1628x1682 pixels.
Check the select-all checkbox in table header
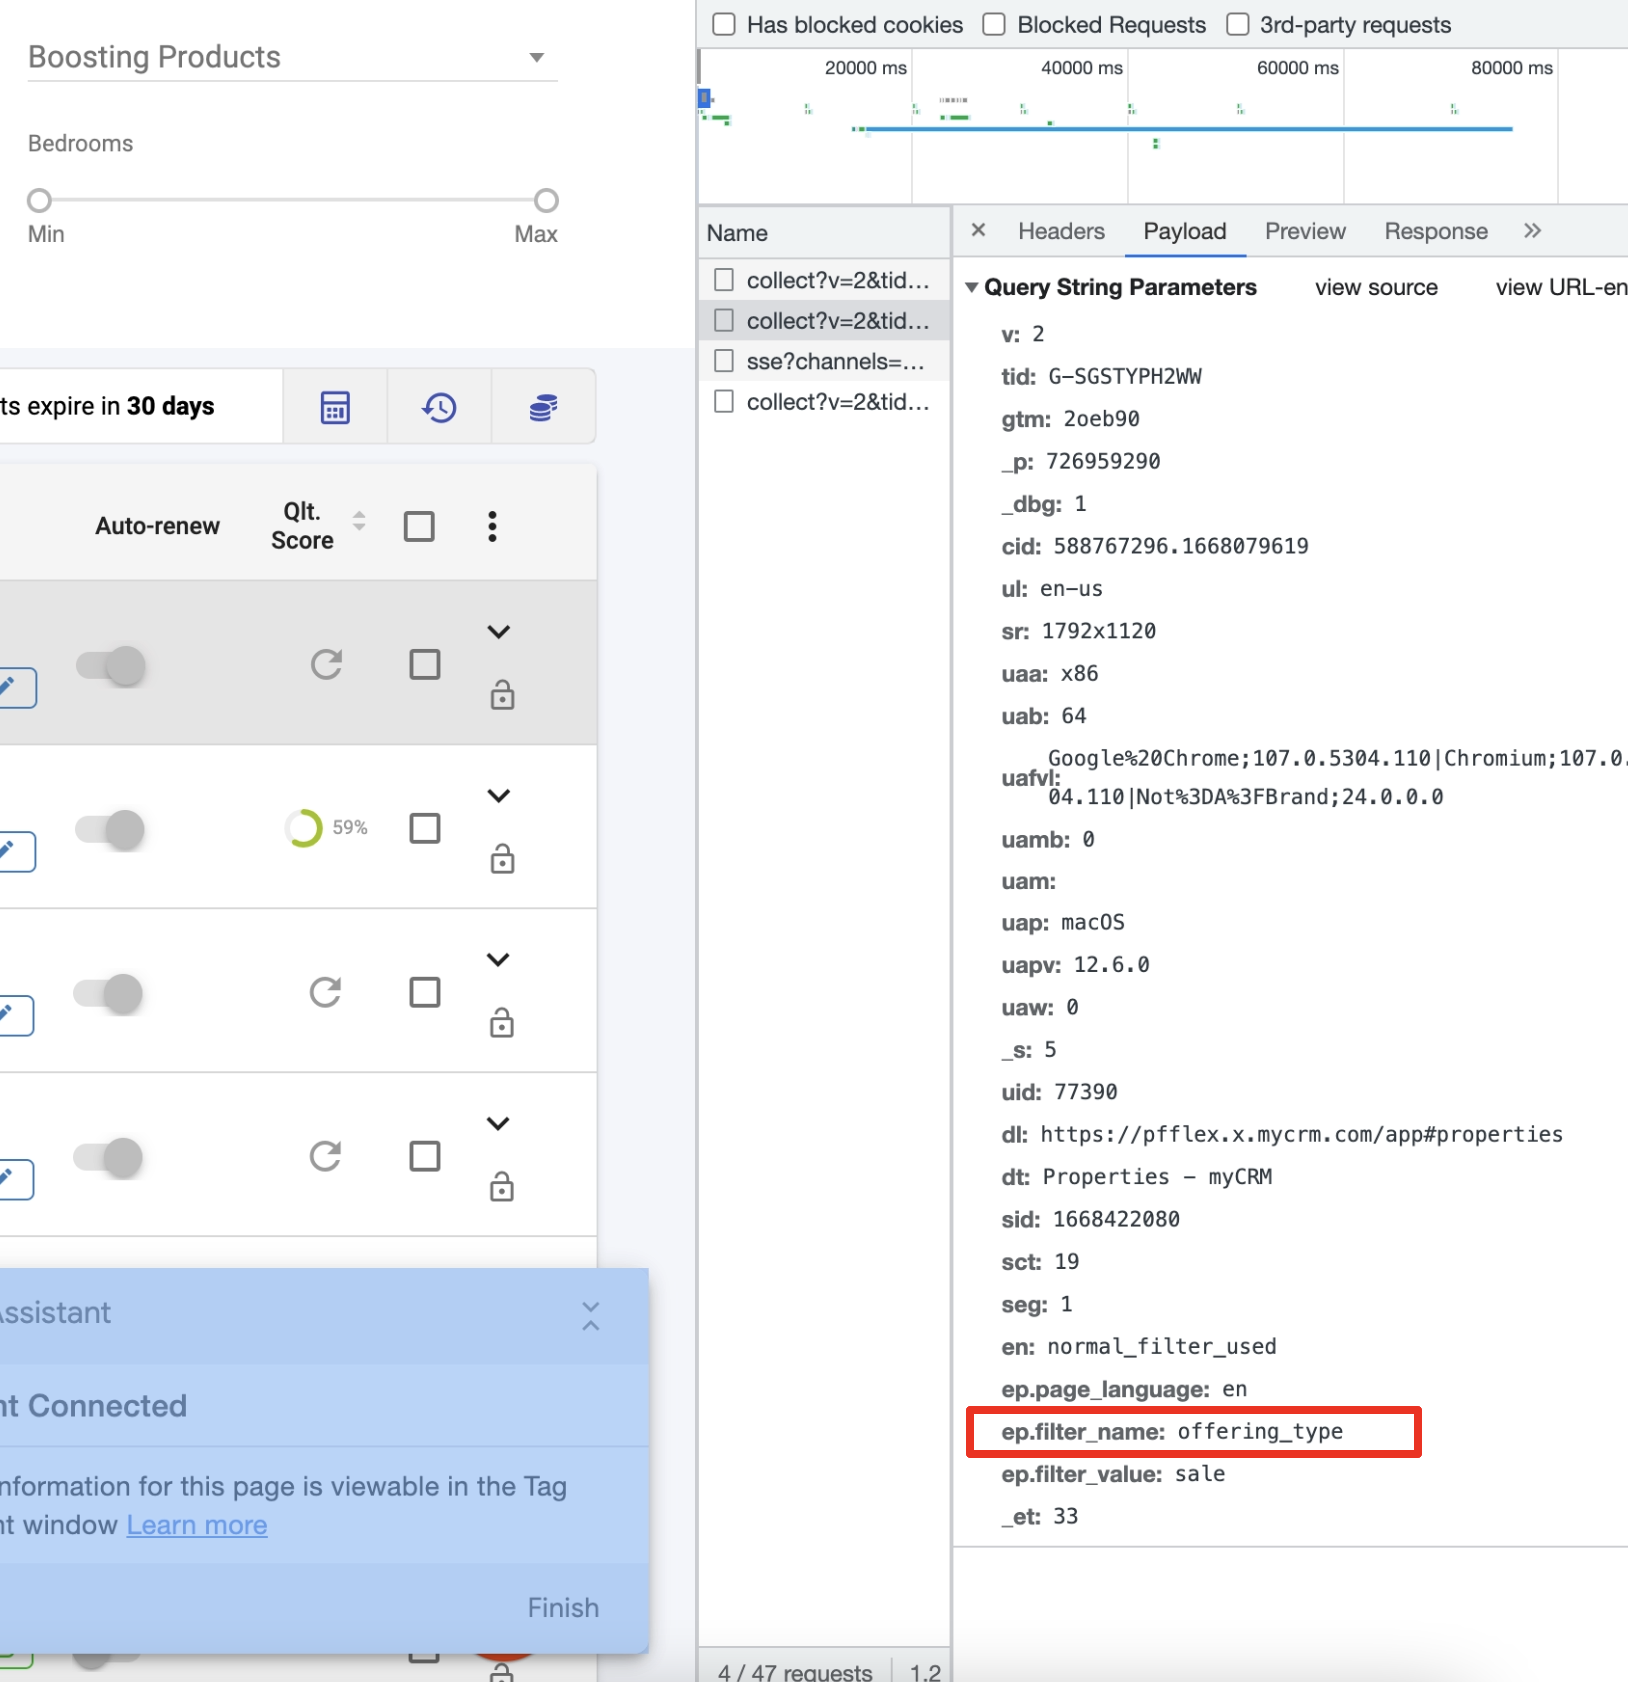tap(419, 526)
